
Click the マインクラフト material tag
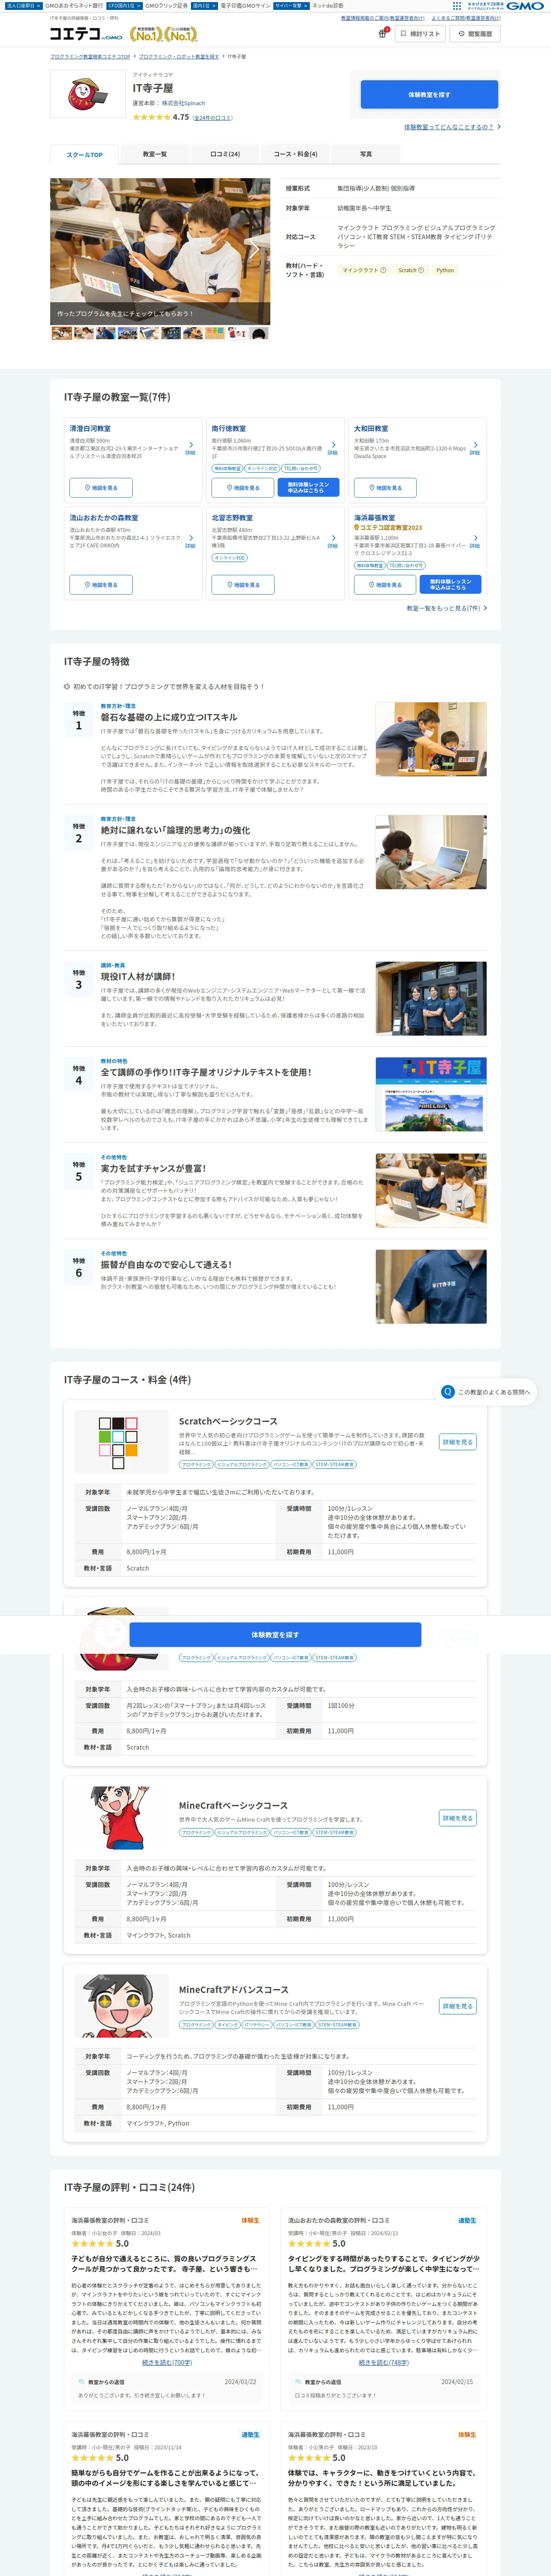point(363,270)
